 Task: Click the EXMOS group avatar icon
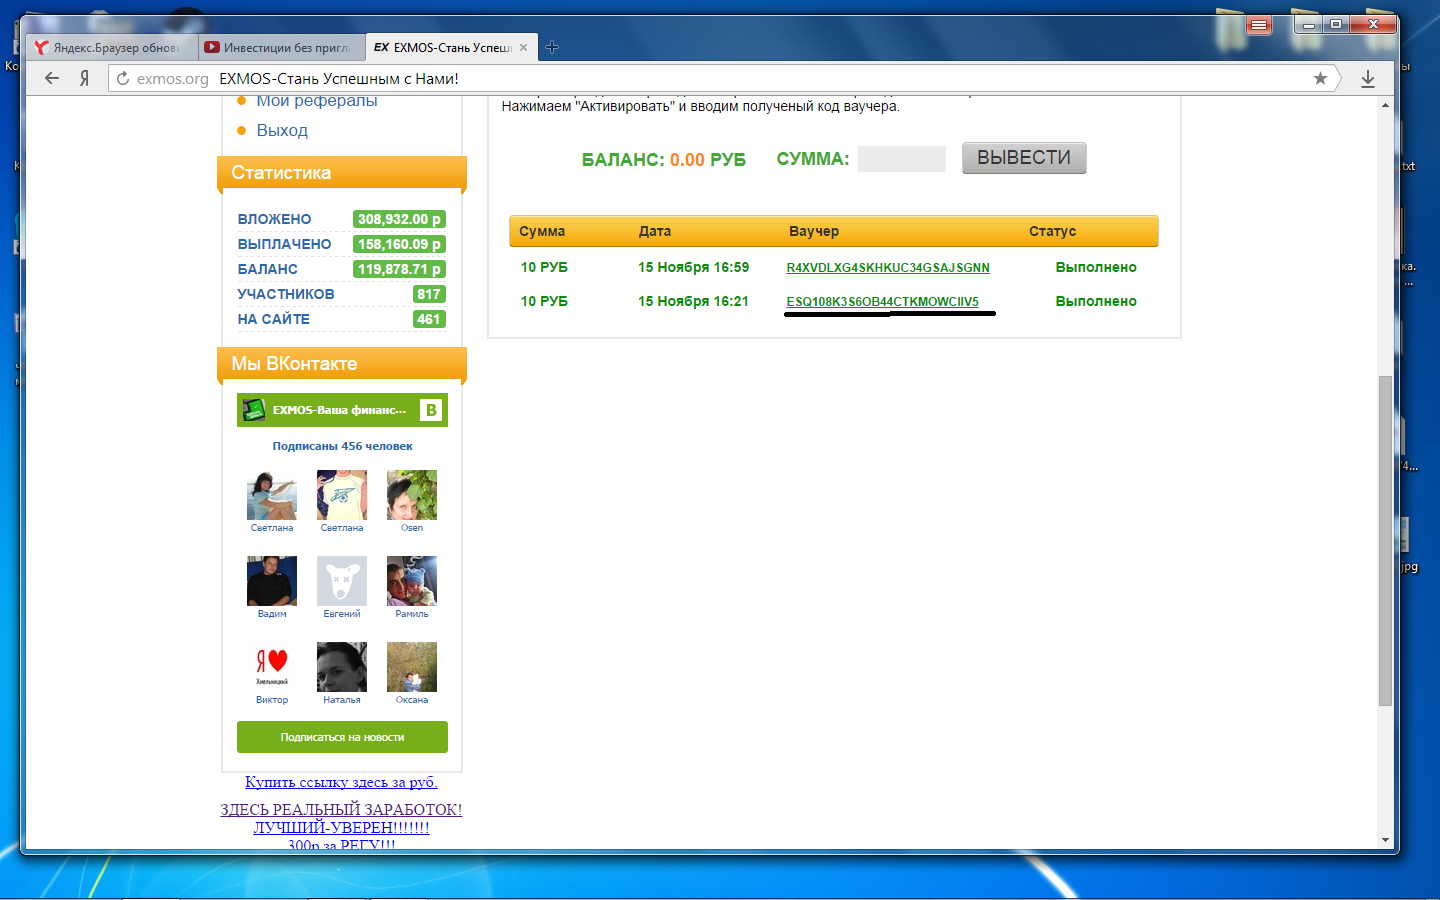click(x=254, y=410)
